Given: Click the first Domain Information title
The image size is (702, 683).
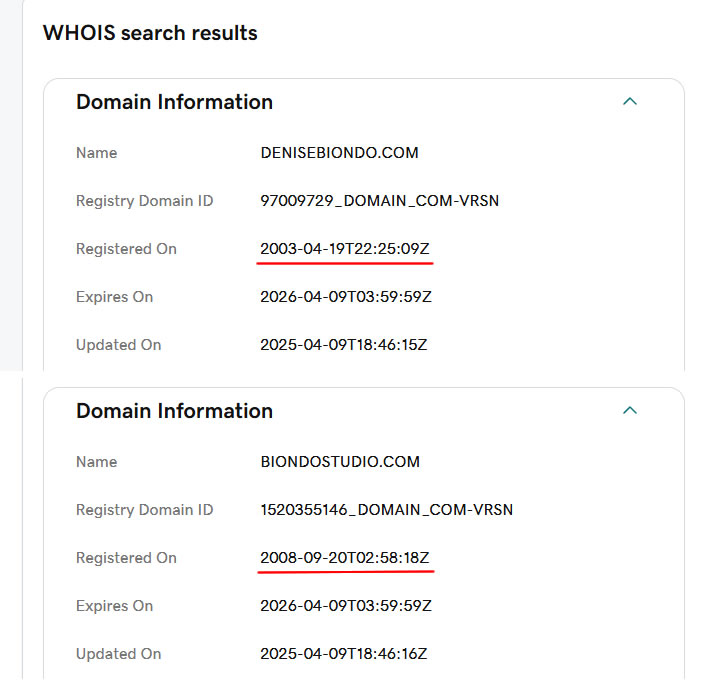Looking at the screenshot, I should pyautogui.click(x=174, y=102).
